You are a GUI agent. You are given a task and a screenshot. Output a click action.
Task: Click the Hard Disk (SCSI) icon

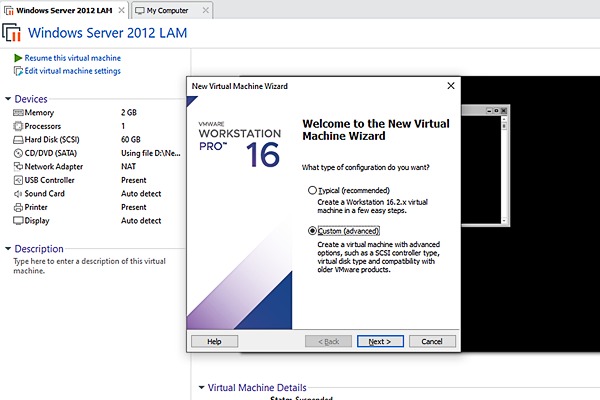tap(18, 140)
